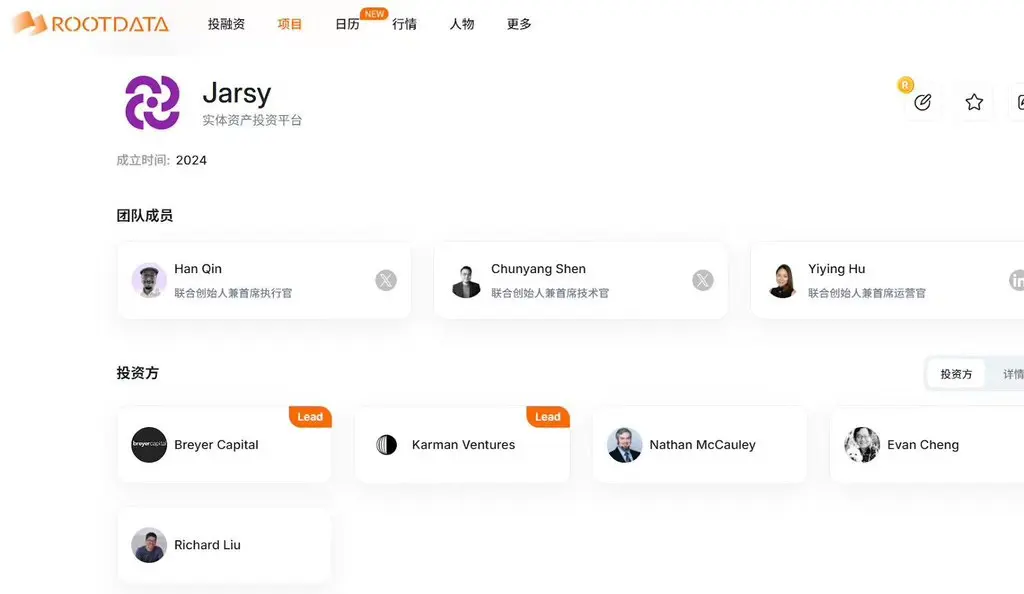Click Yiying Hu's 联合创始人兼首席运营官 title
The image size is (1024, 594).
point(867,293)
